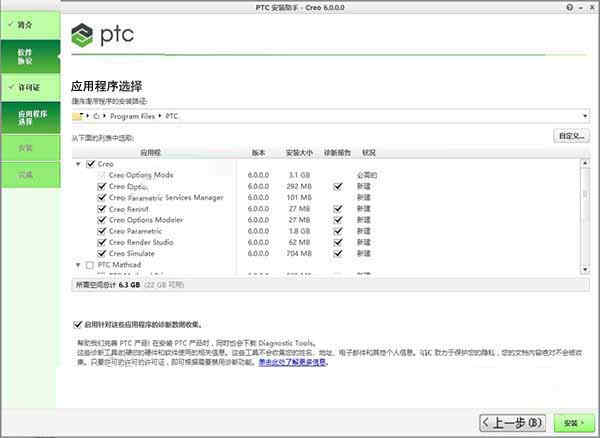Toggle the top-level Creo group checkbox
The height and width of the screenshot is (438, 600).
point(90,163)
